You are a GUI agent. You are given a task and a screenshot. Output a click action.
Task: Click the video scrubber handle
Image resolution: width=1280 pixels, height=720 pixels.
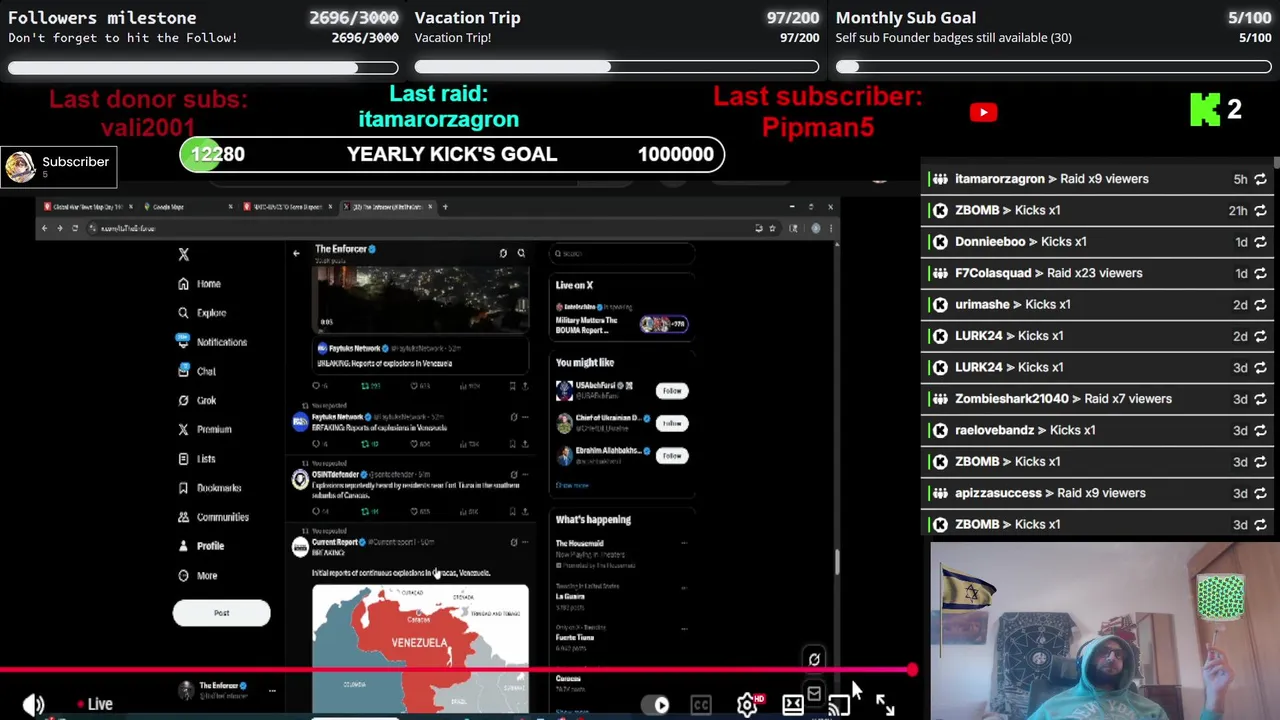coord(912,670)
